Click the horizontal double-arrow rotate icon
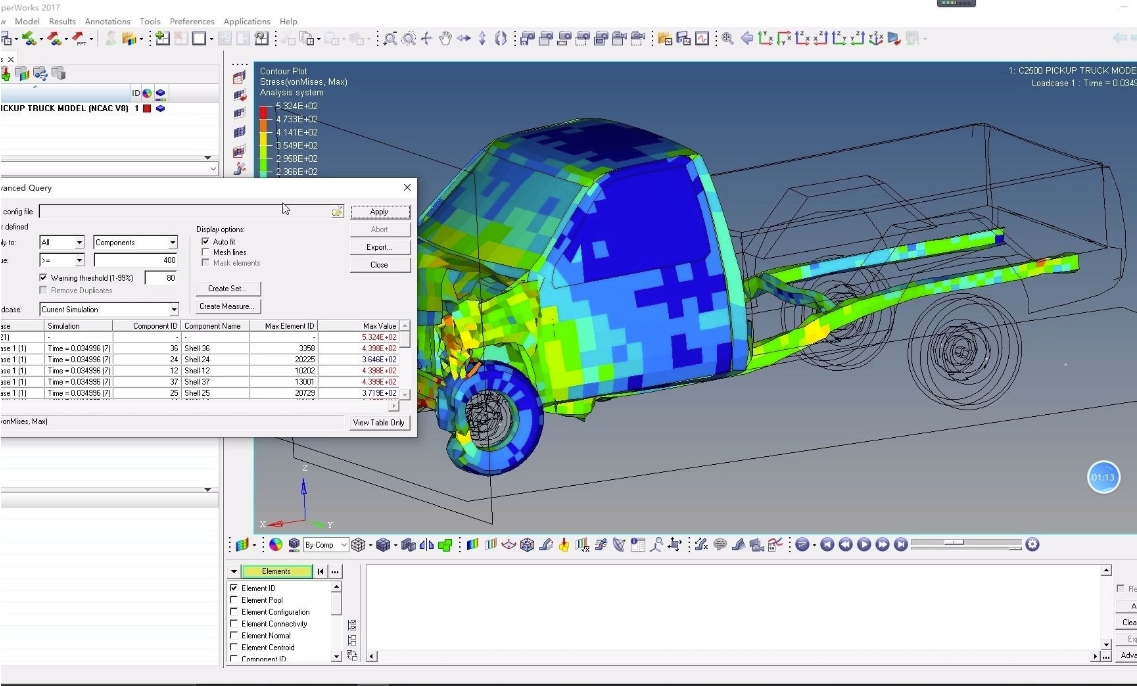The height and width of the screenshot is (686, 1137). point(463,39)
